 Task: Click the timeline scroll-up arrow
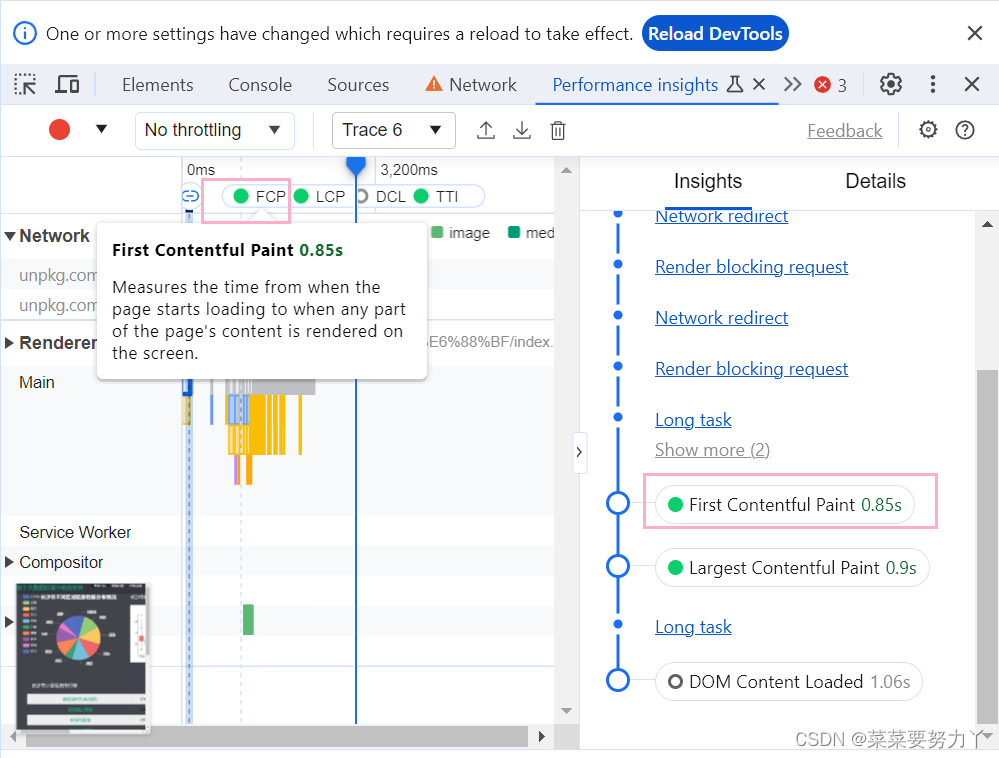[x=566, y=170]
